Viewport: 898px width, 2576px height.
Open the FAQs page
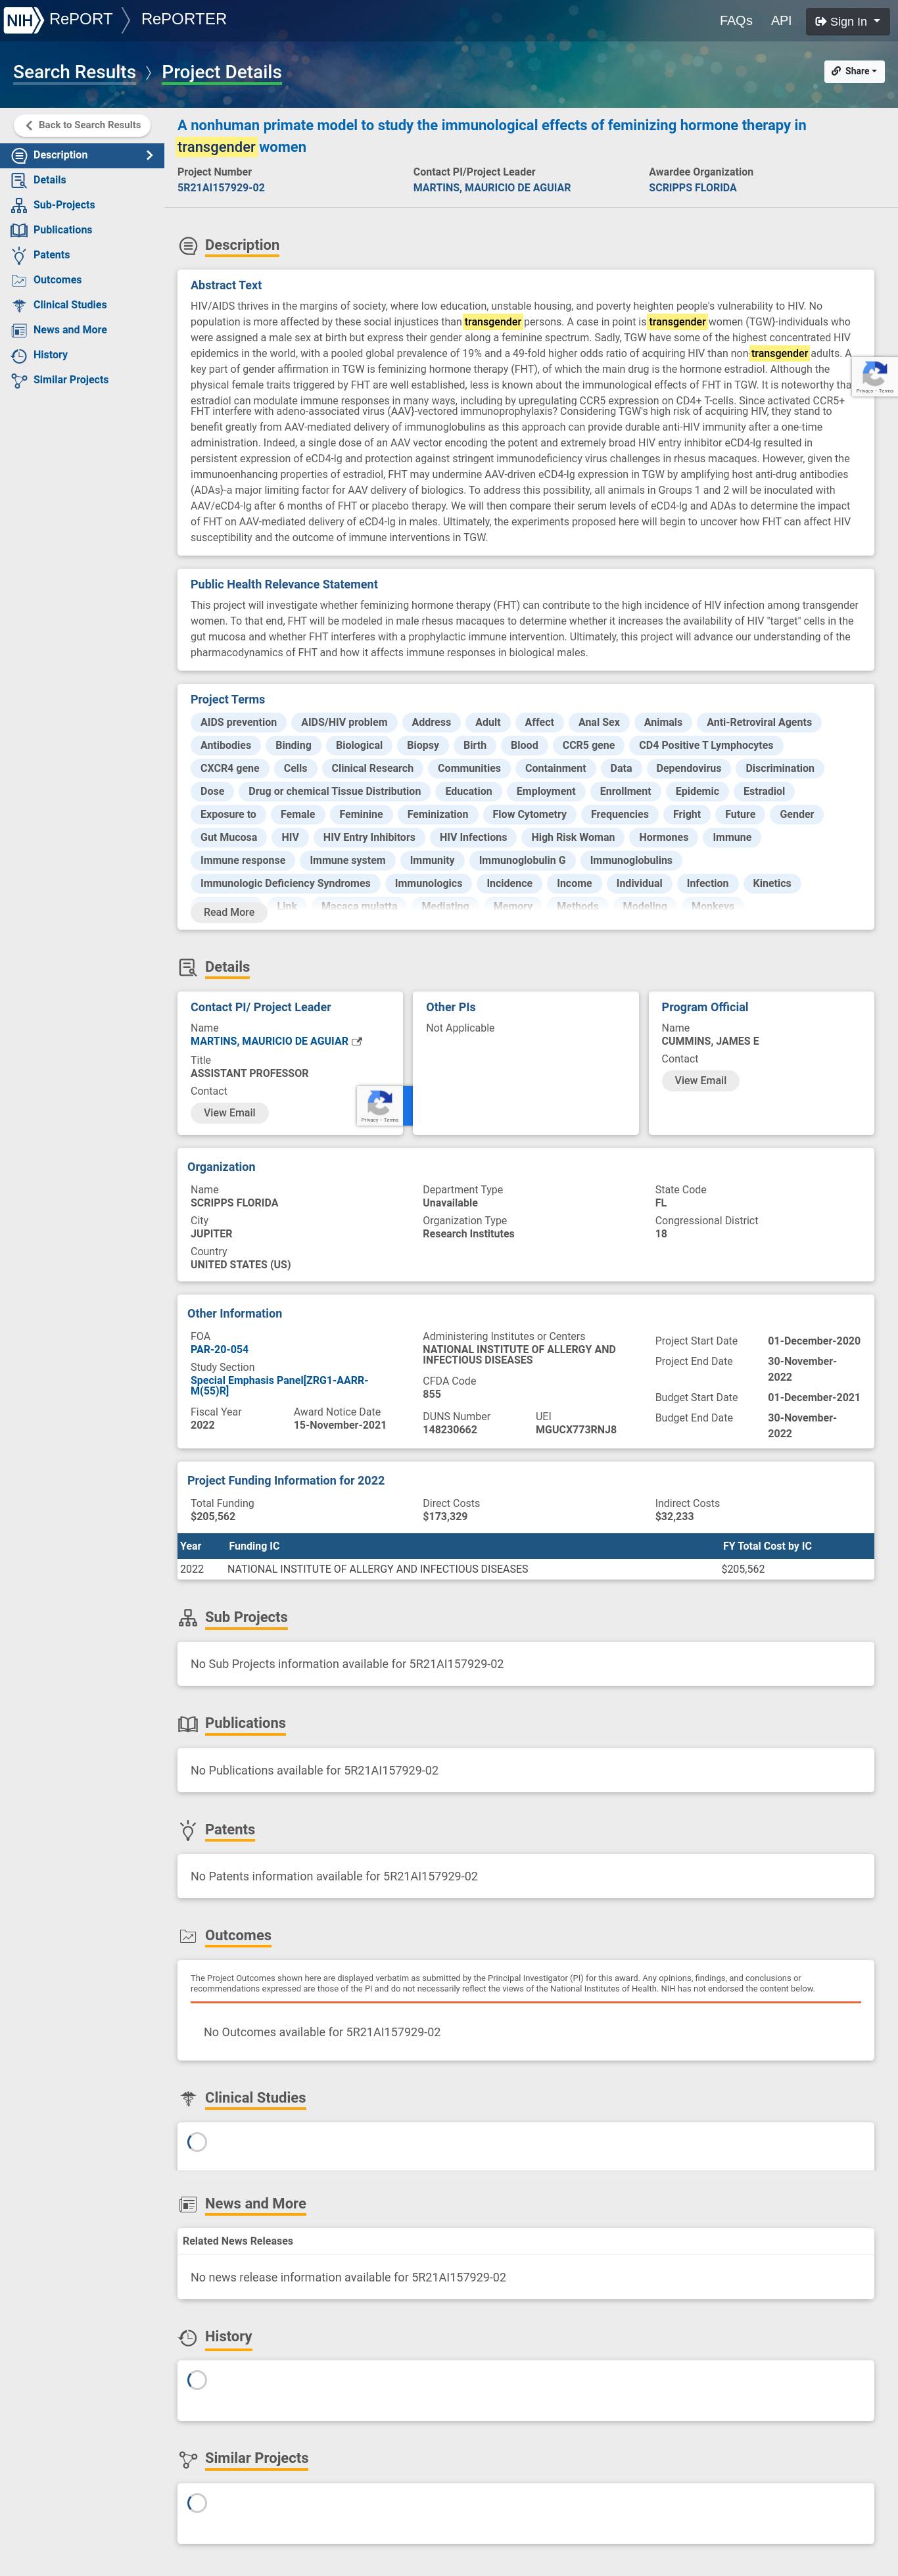pos(736,20)
